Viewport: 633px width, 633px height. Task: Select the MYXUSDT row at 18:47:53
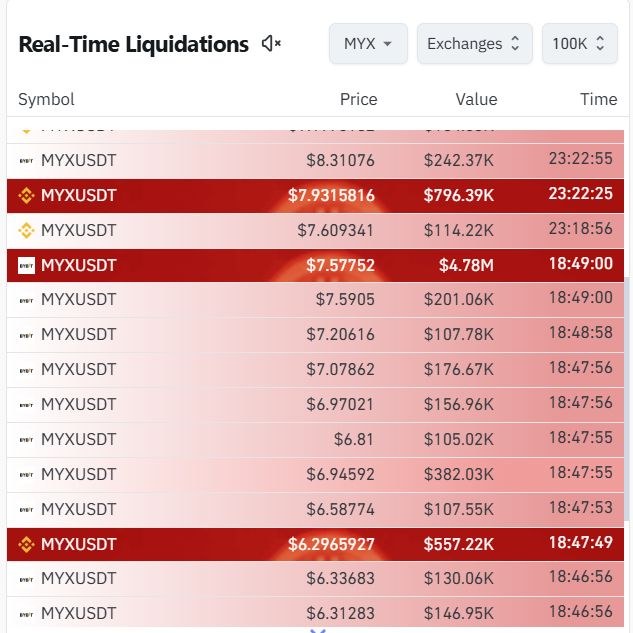[315, 509]
